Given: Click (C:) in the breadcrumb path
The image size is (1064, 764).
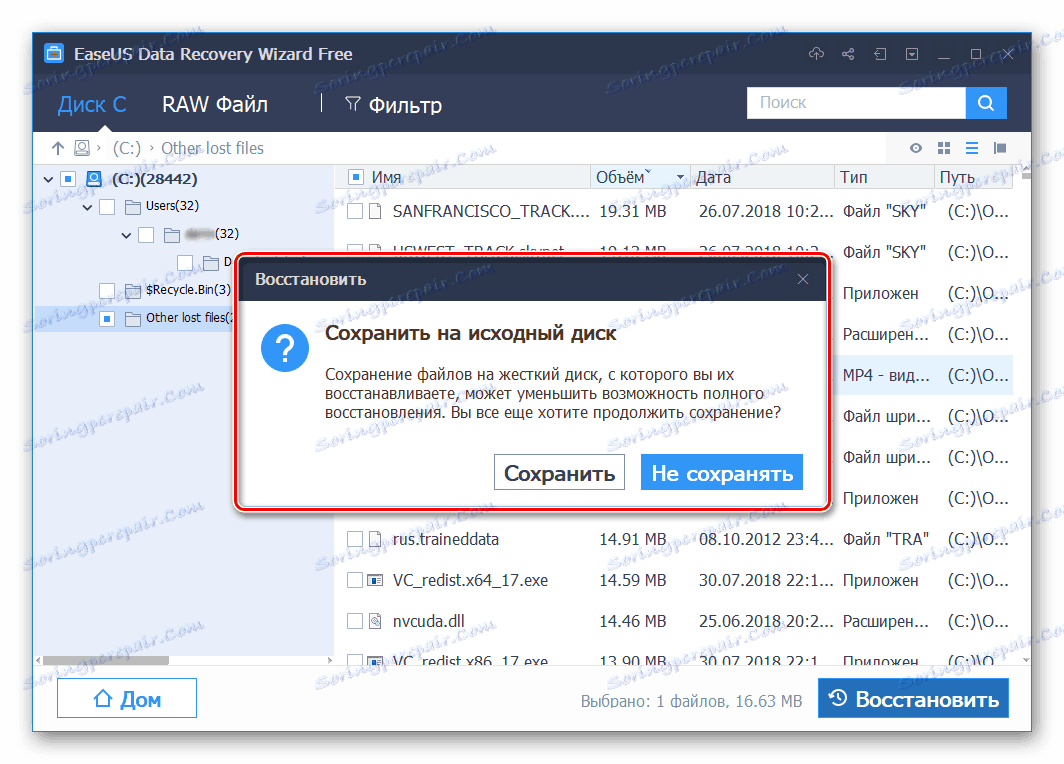Looking at the screenshot, I should pyautogui.click(x=127, y=148).
